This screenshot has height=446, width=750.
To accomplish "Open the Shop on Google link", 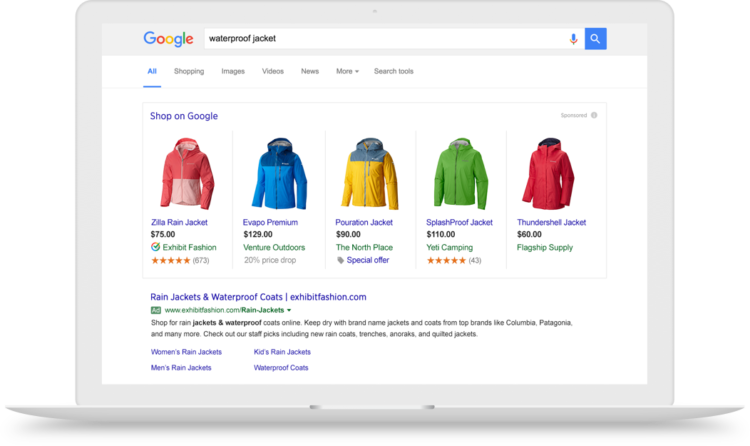I will coord(184,116).
